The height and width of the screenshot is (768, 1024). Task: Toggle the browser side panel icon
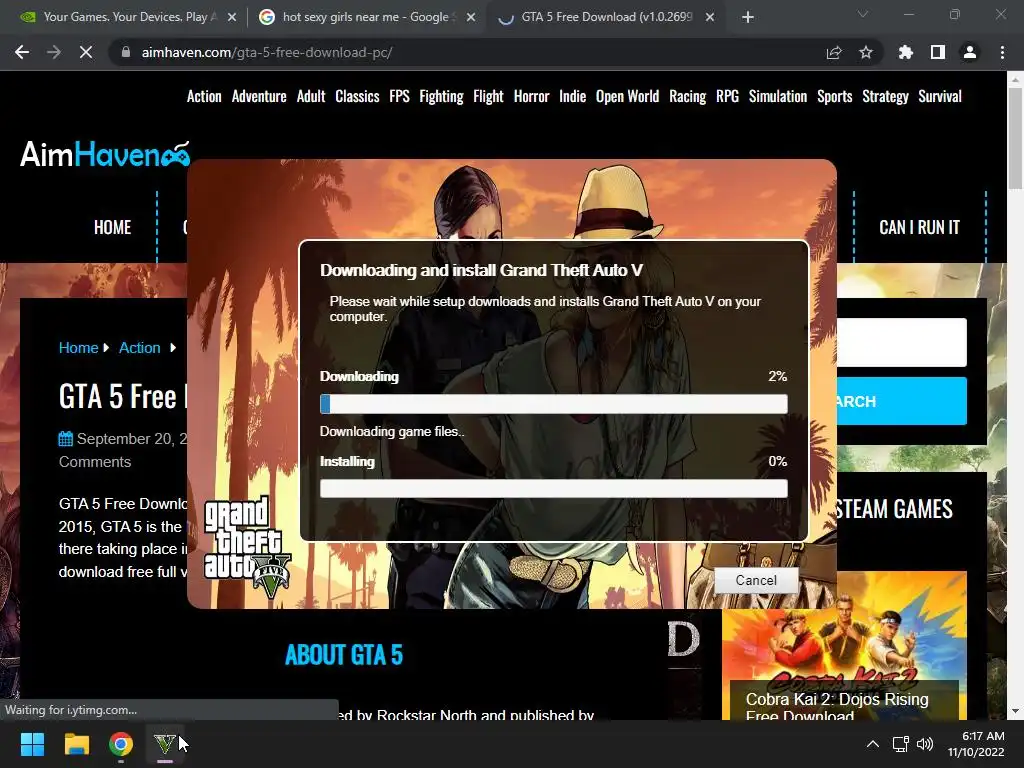[938, 52]
